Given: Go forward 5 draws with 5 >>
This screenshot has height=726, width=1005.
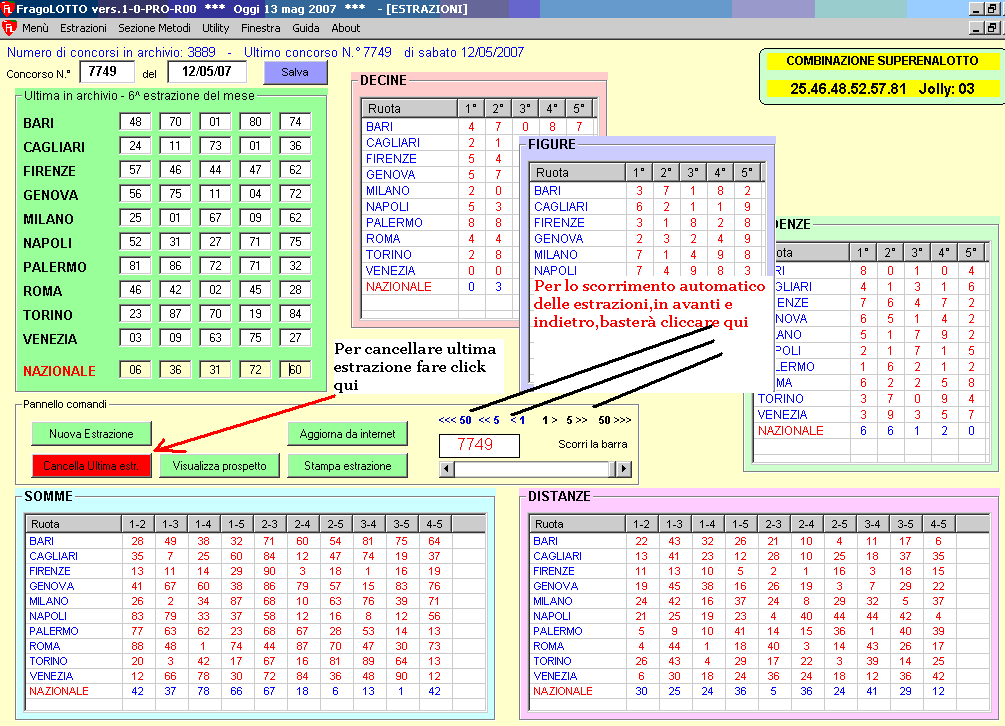Looking at the screenshot, I should point(576,421).
